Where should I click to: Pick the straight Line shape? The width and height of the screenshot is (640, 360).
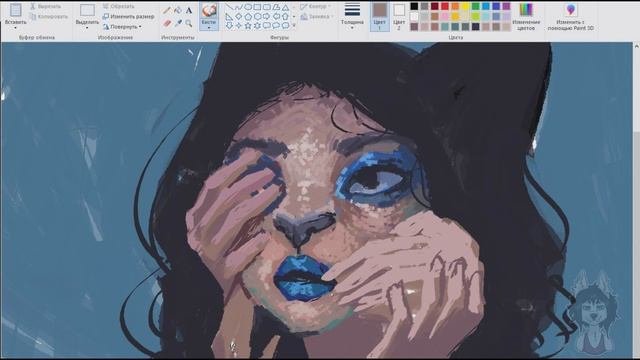pos(229,7)
